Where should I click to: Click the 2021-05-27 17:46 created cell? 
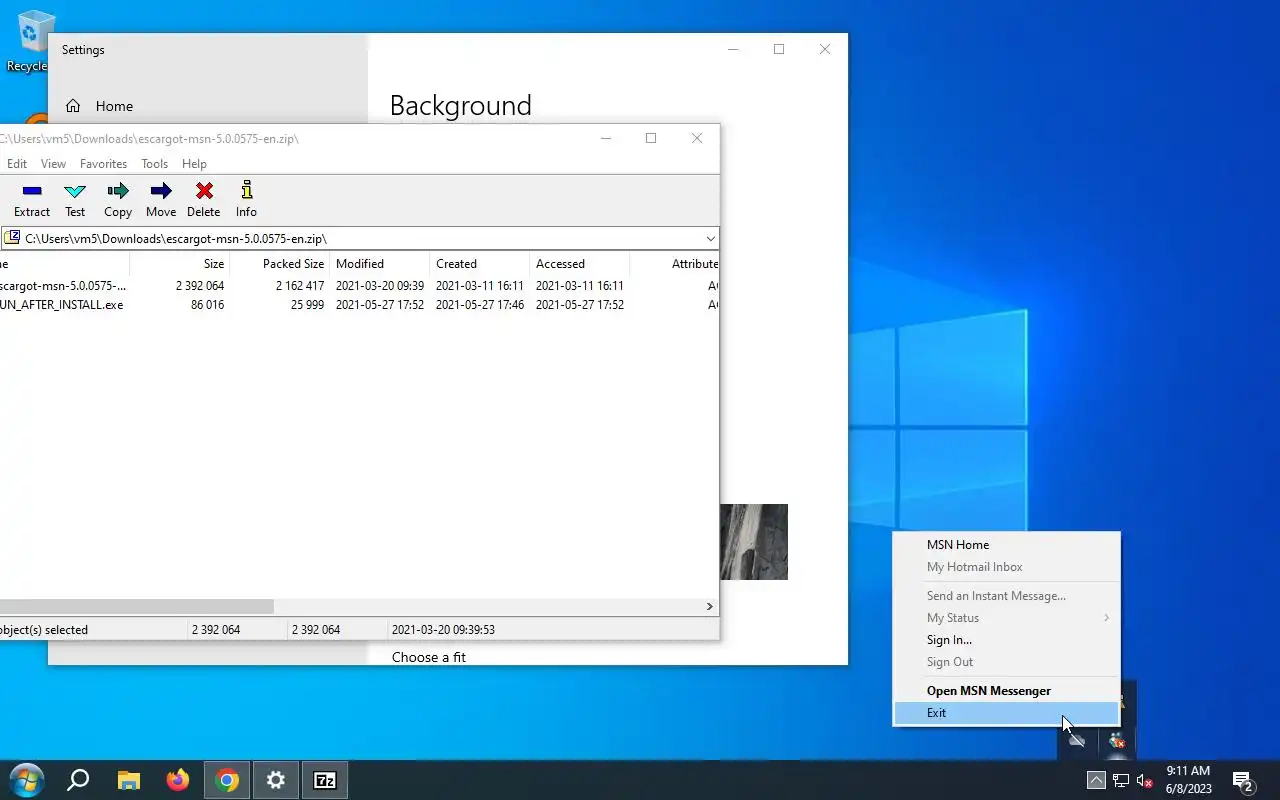pyautogui.click(x=480, y=305)
